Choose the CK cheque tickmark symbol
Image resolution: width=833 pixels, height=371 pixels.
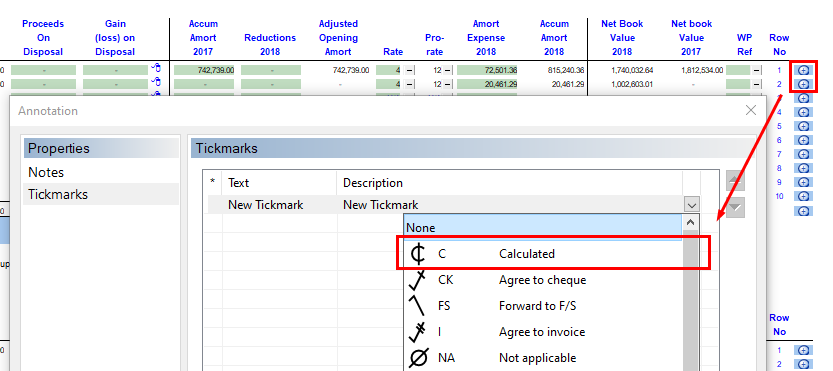(418, 280)
